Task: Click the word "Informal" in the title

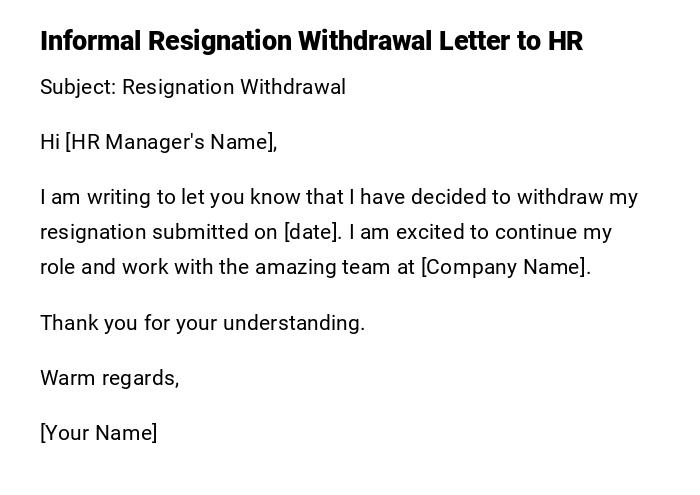Action: point(91,42)
